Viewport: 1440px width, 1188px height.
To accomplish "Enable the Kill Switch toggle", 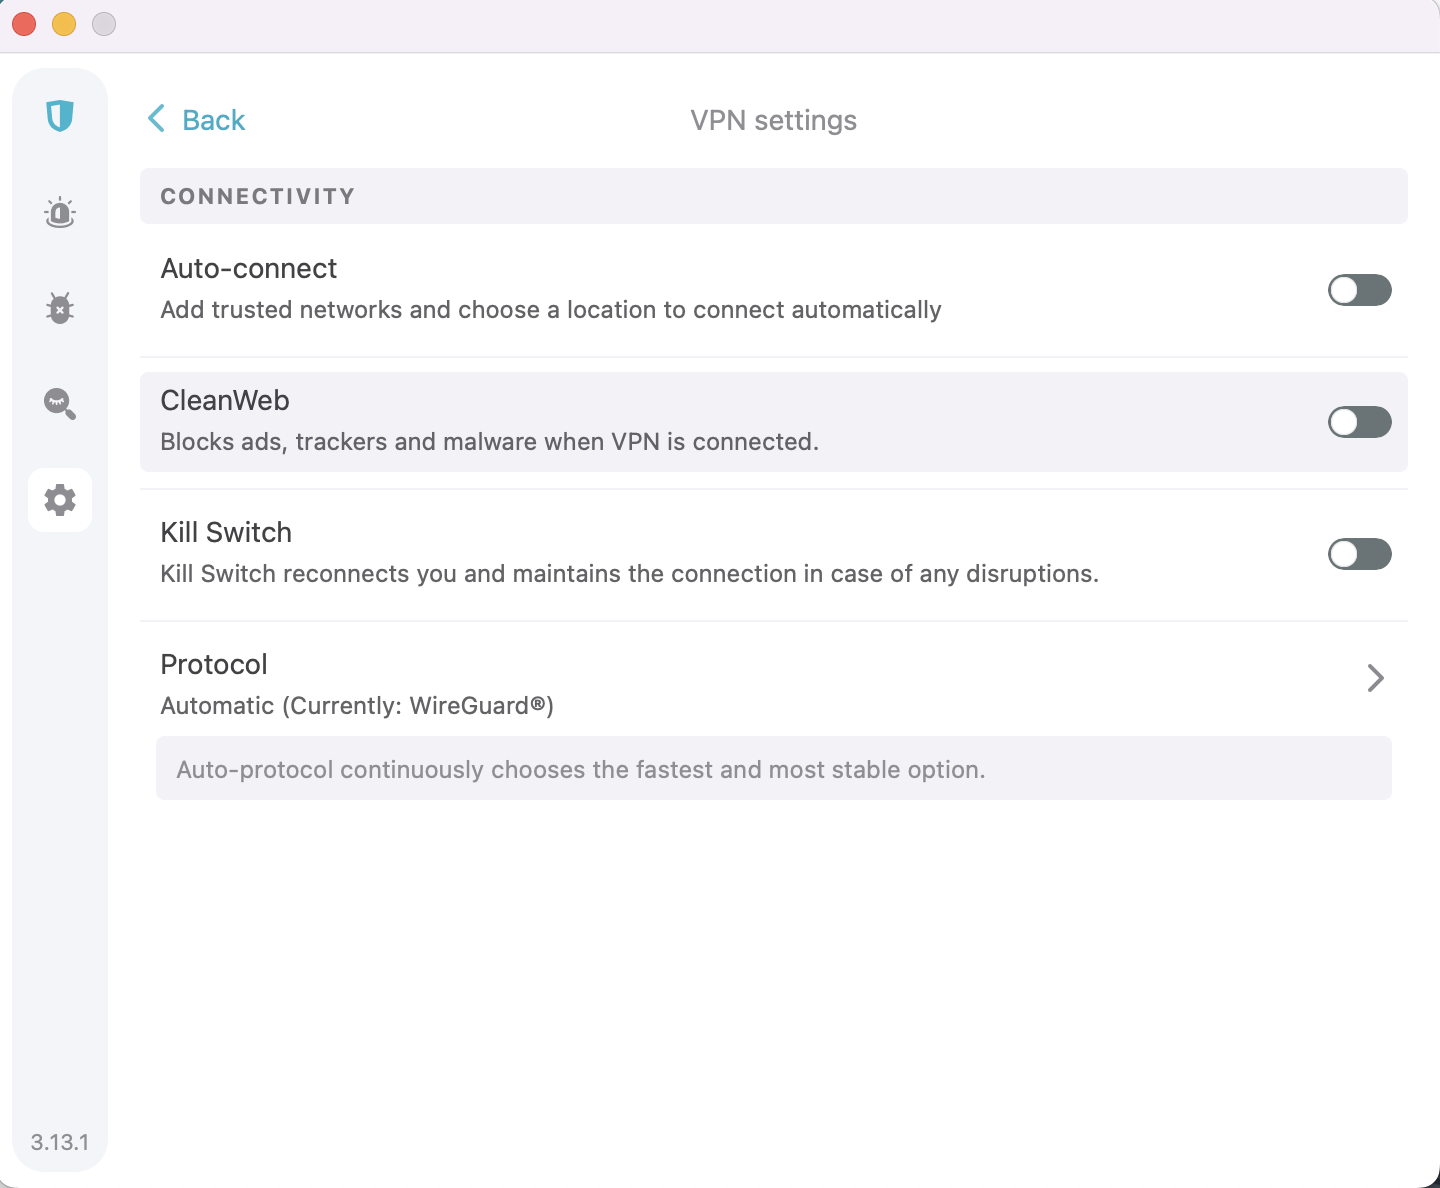I will click(1359, 554).
